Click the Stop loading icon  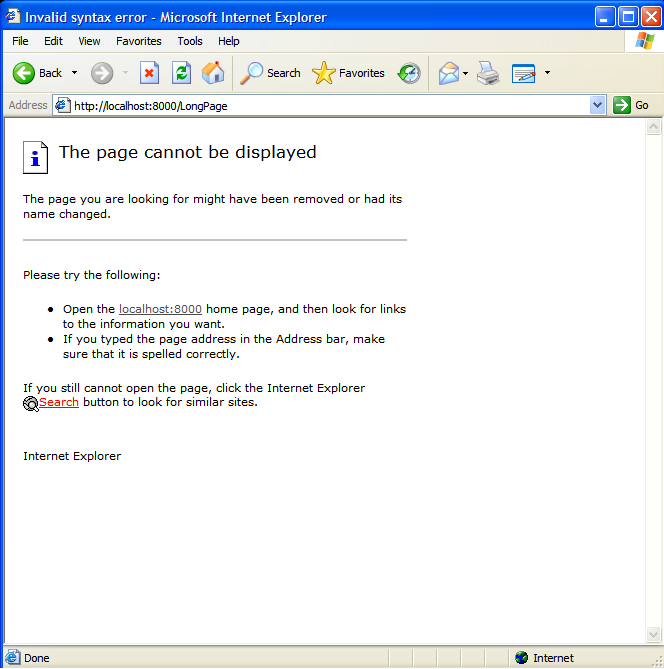(149, 73)
